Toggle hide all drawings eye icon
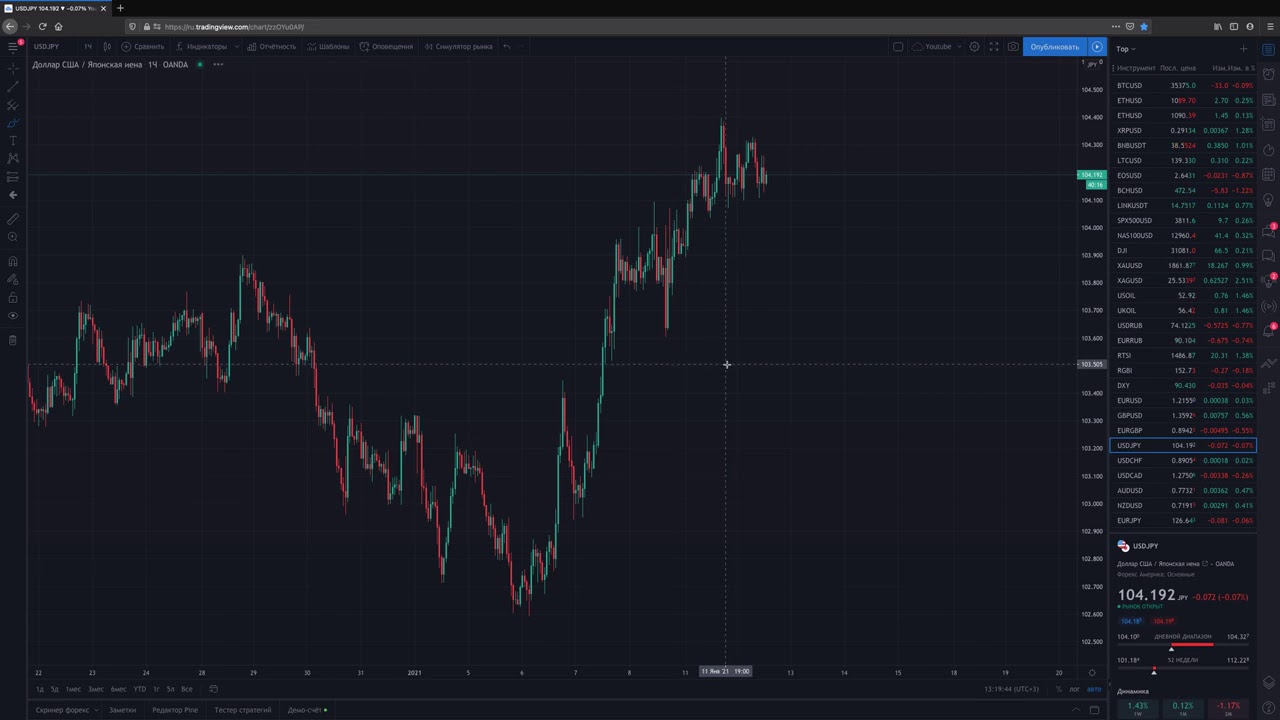 click(x=13, y=315)
